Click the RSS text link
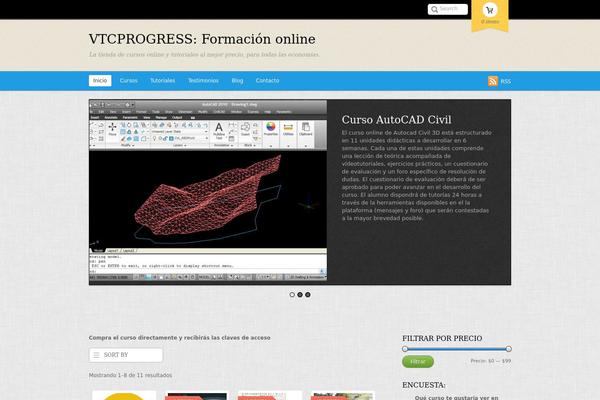Screen dimensions: 600x400 [x=505, y=82]
